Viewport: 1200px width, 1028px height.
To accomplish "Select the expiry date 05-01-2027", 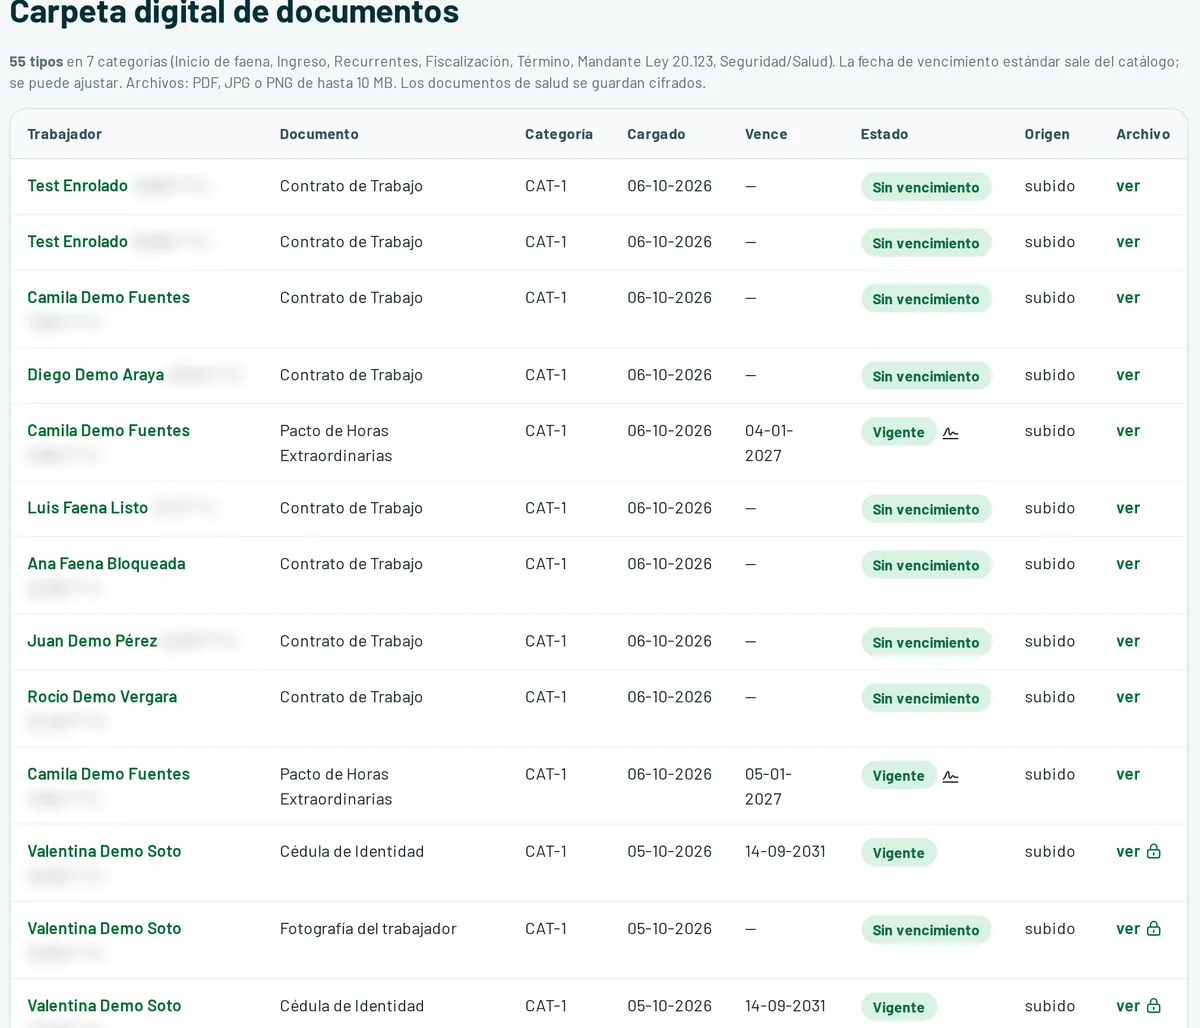I will (x=769, y=786).
